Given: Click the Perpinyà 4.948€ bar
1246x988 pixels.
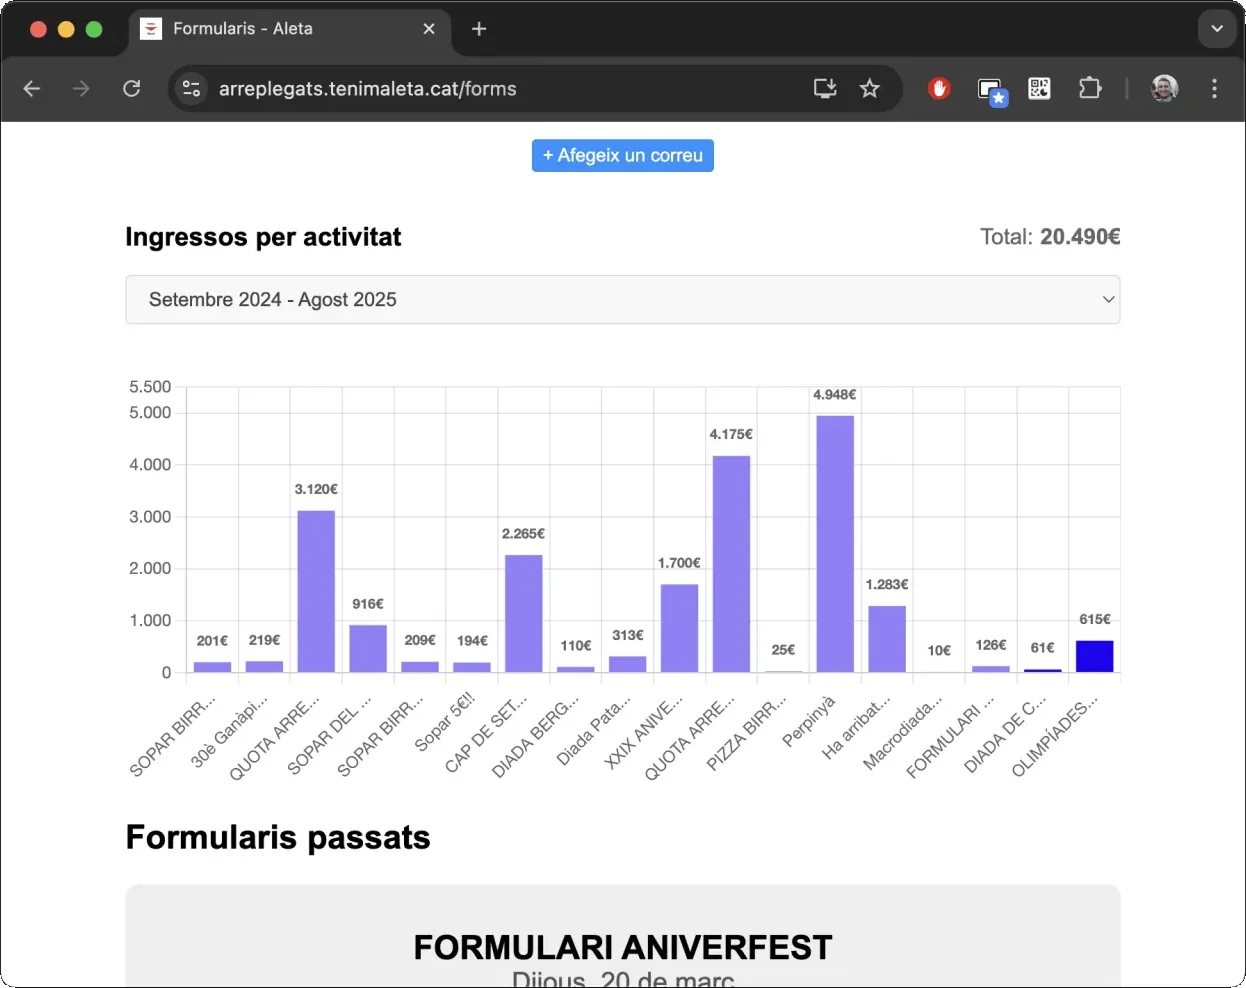Looking at the screenshot, I should pyautogui.click(x=835, y=544).
